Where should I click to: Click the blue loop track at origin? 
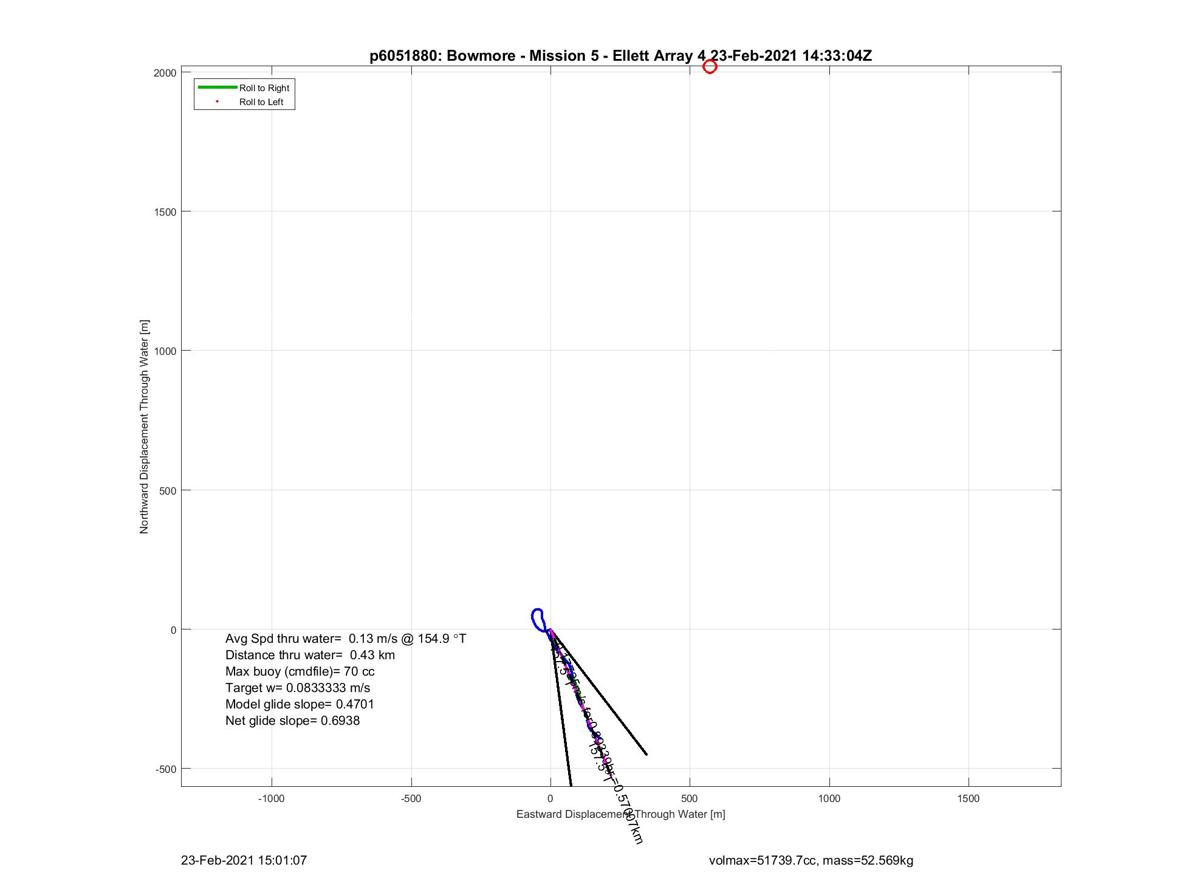[x=538, y=620]
